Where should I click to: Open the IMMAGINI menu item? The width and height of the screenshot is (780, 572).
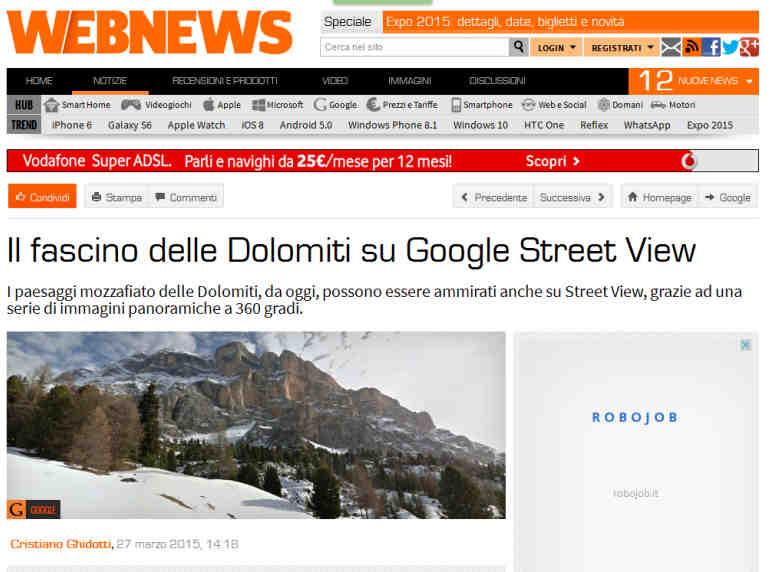[409, 81]
